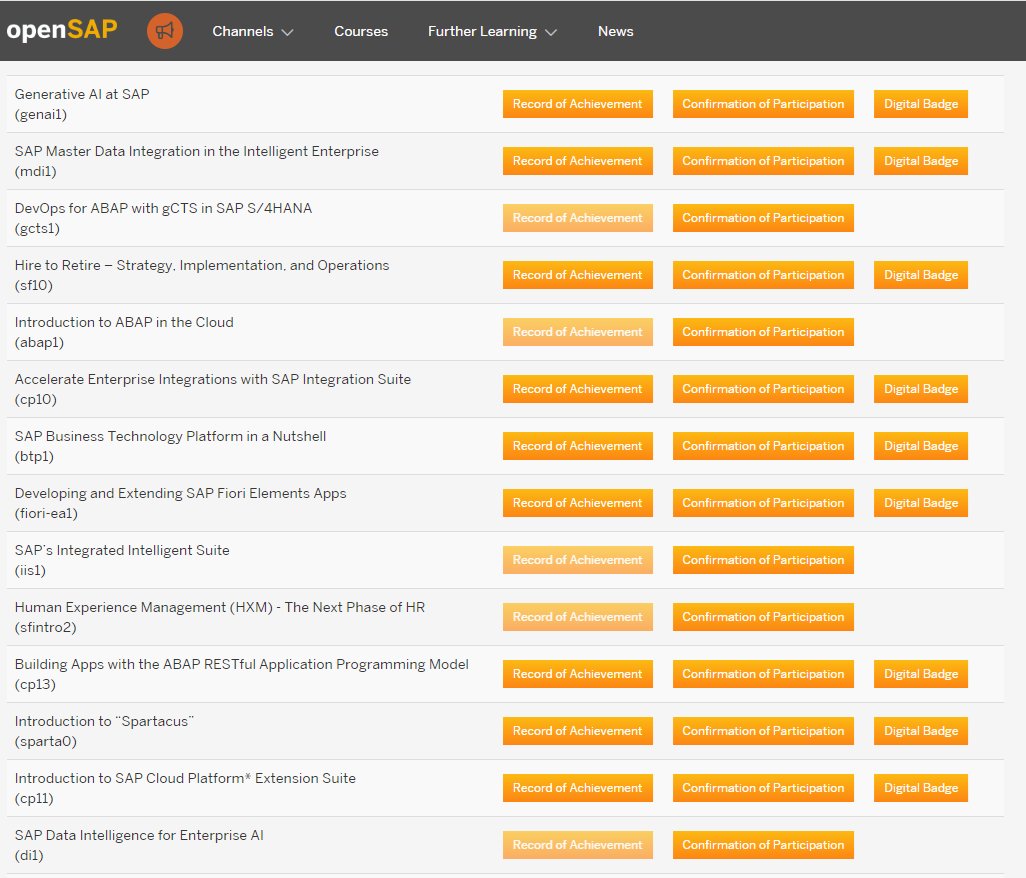Download Record of Achievement for mdi1
The height and width of the screenshot is (878, 1026).
click(x=578, y=161)
